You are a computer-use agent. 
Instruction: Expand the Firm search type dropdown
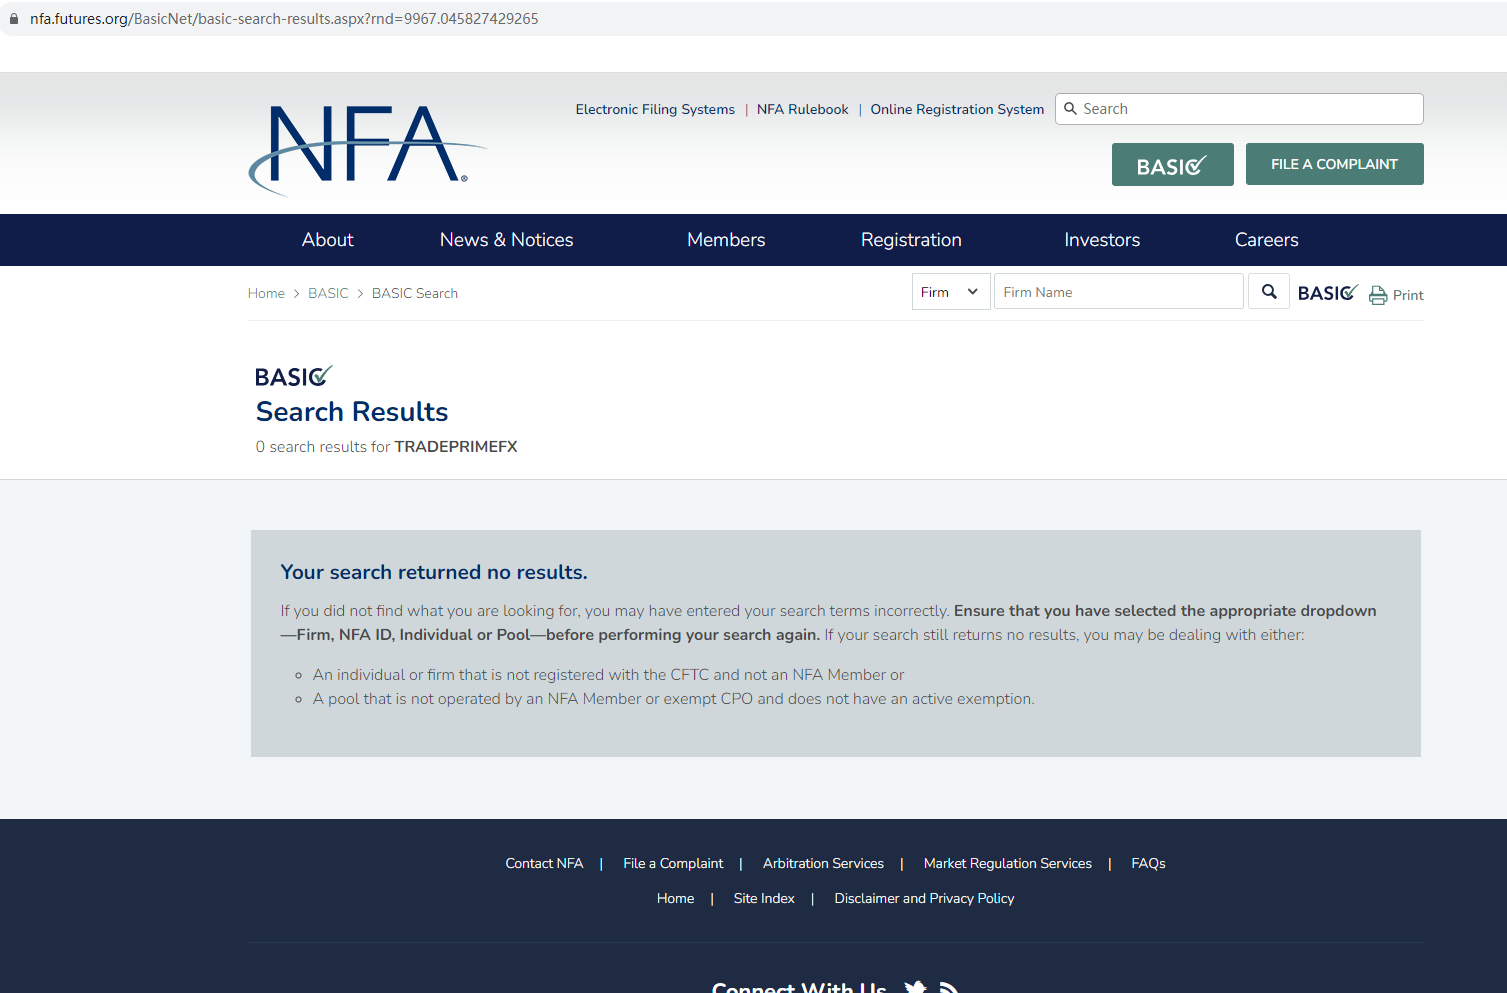[x=951, y=292]
